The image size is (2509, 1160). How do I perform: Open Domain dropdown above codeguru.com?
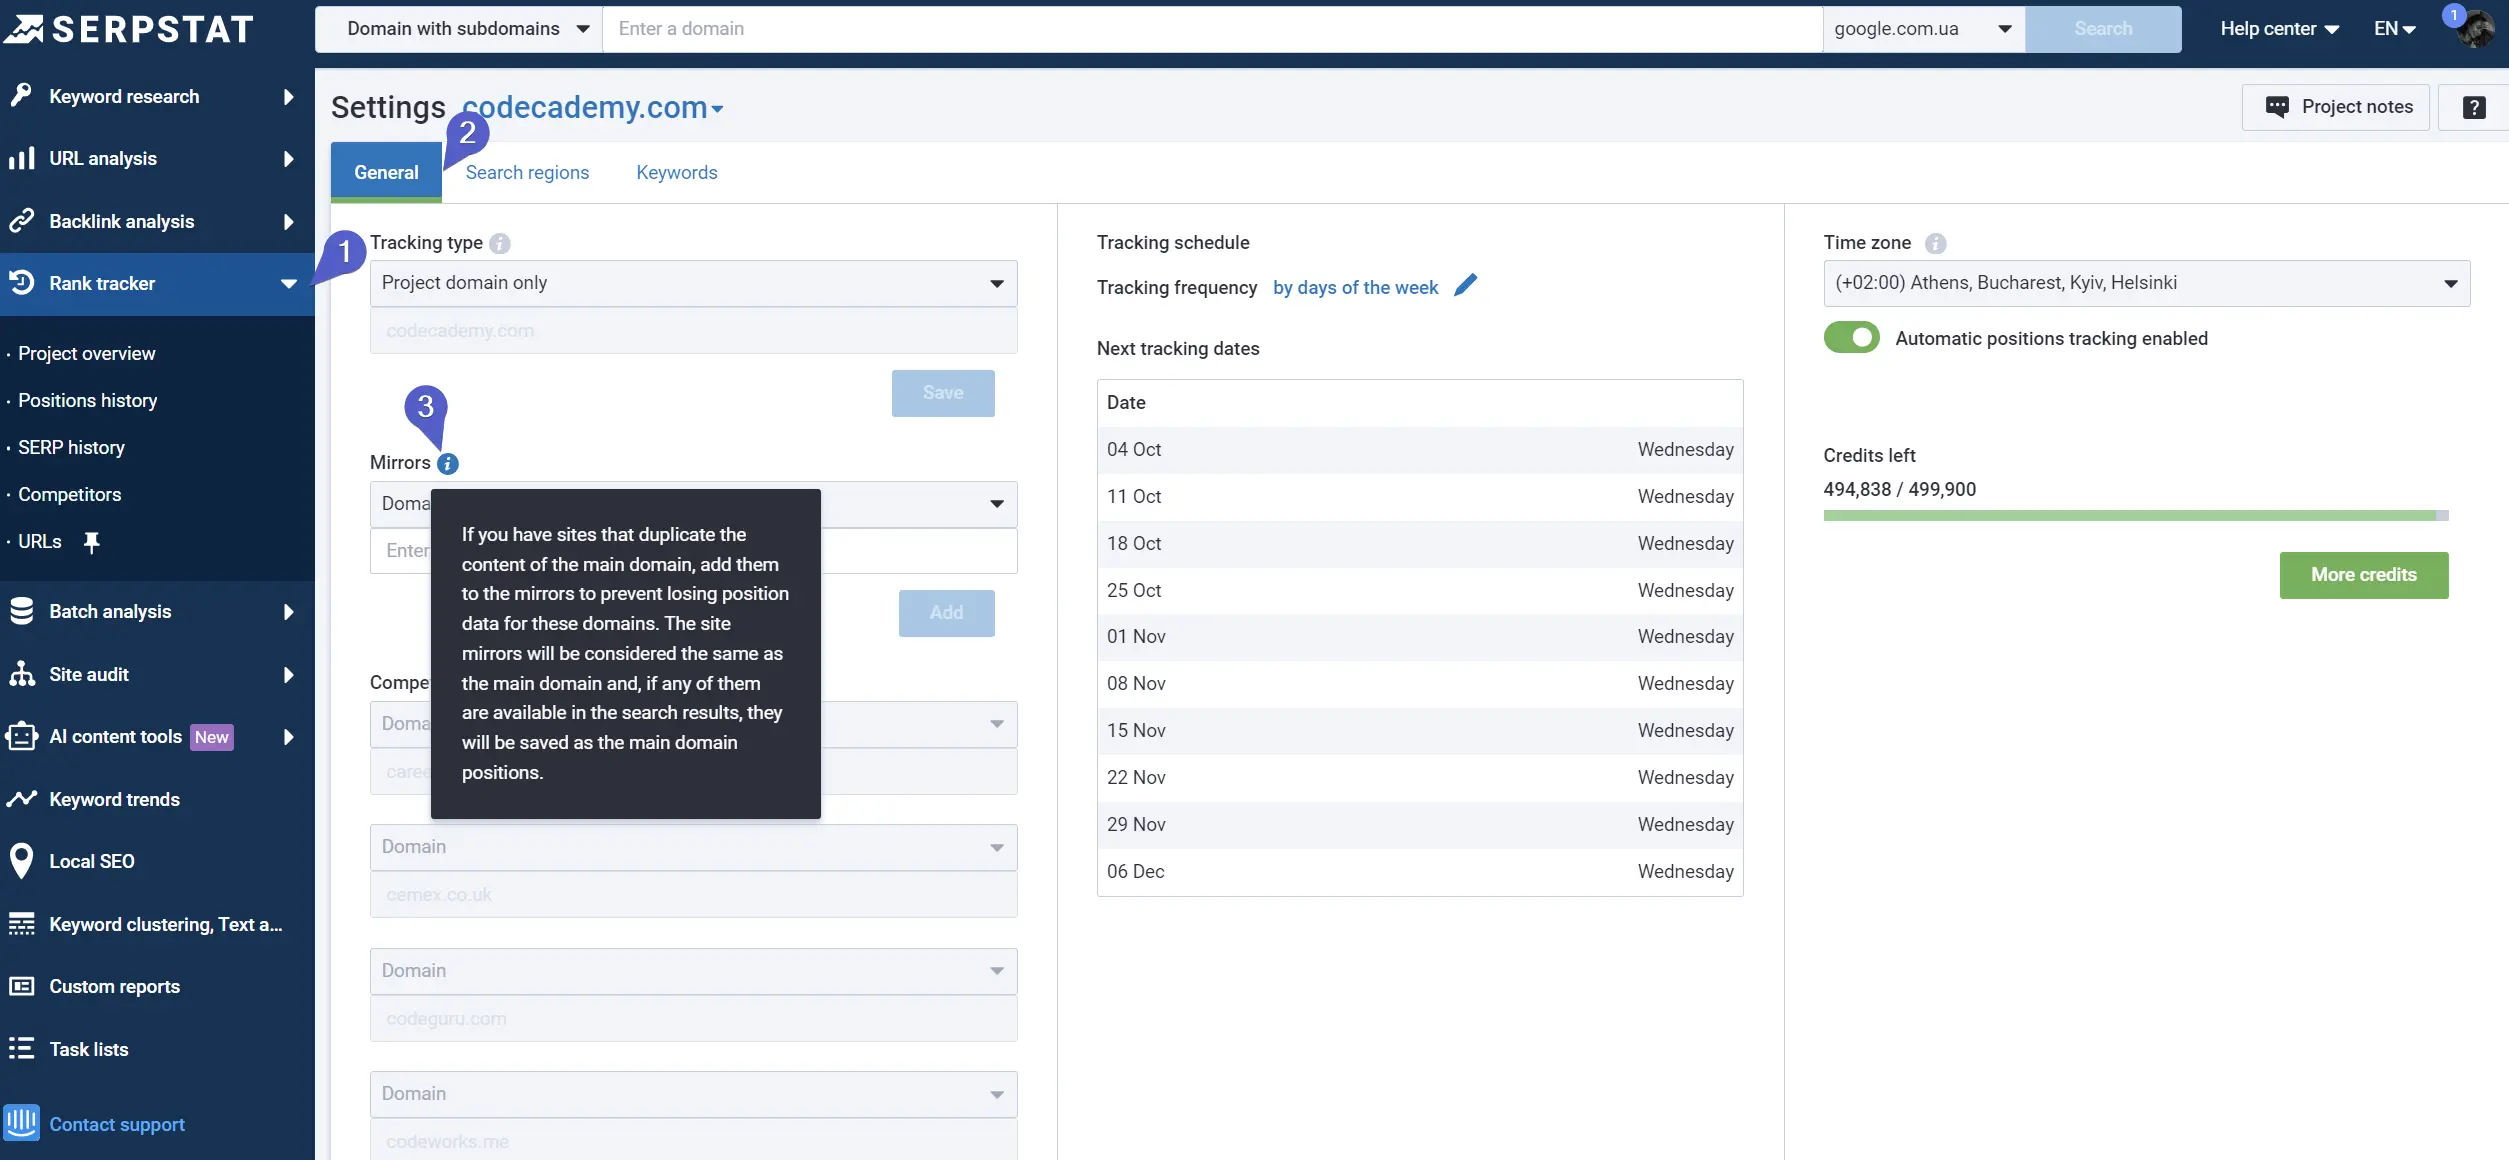(693, 971)
